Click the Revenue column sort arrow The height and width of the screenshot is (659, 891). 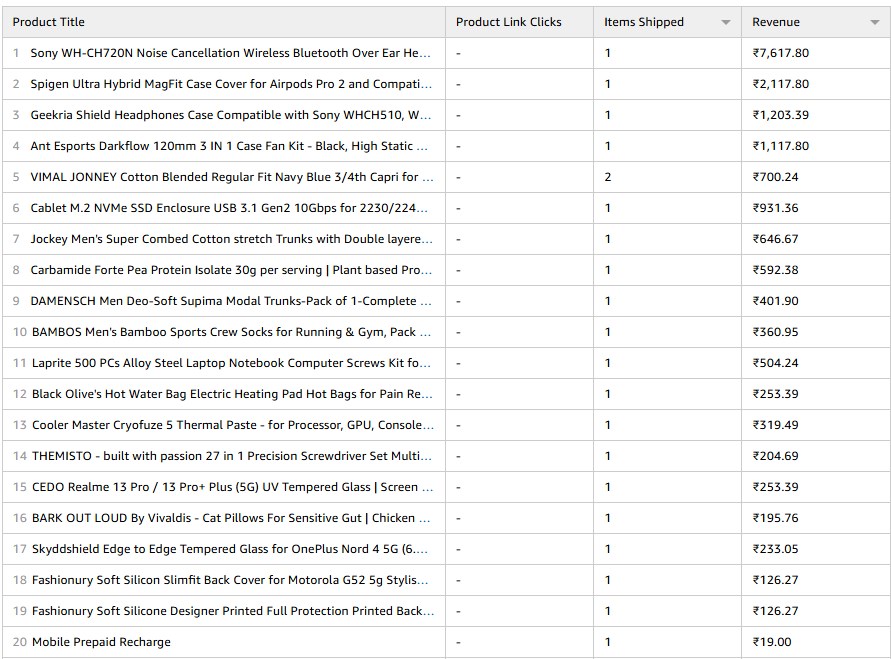[874, 22]
